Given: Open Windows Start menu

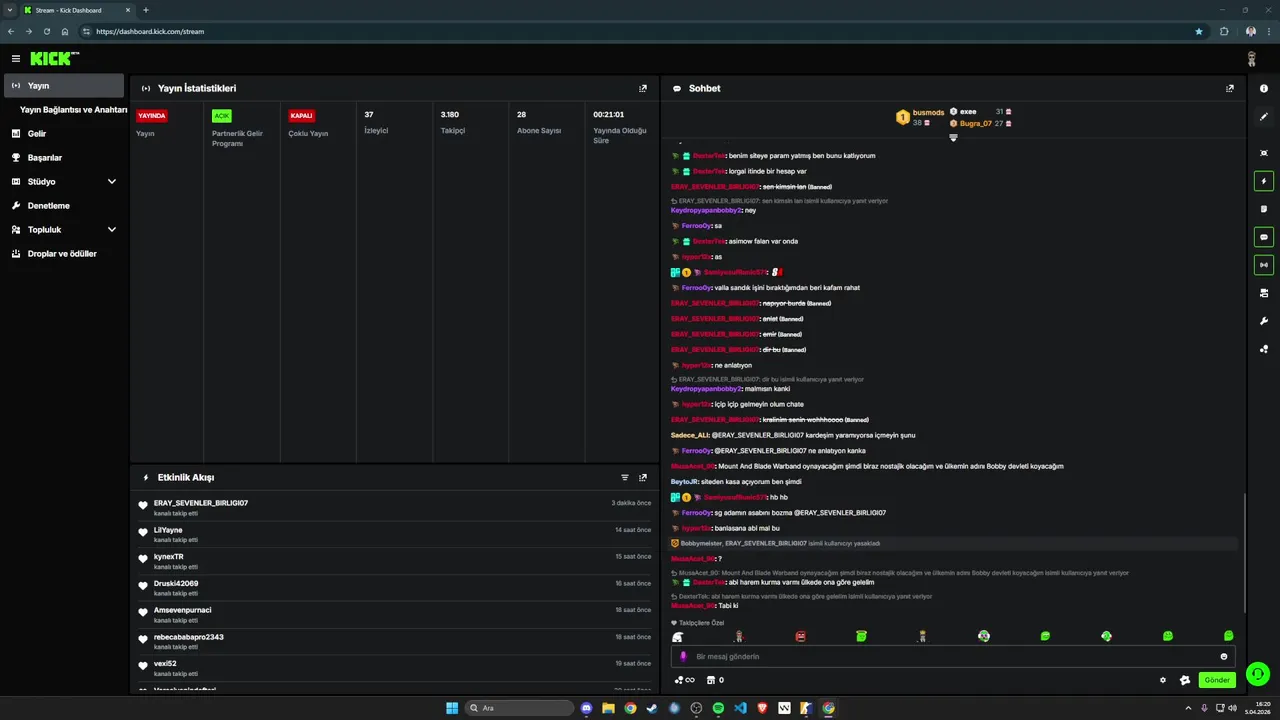Looking at the screenshot, I should tap(452, 708).
